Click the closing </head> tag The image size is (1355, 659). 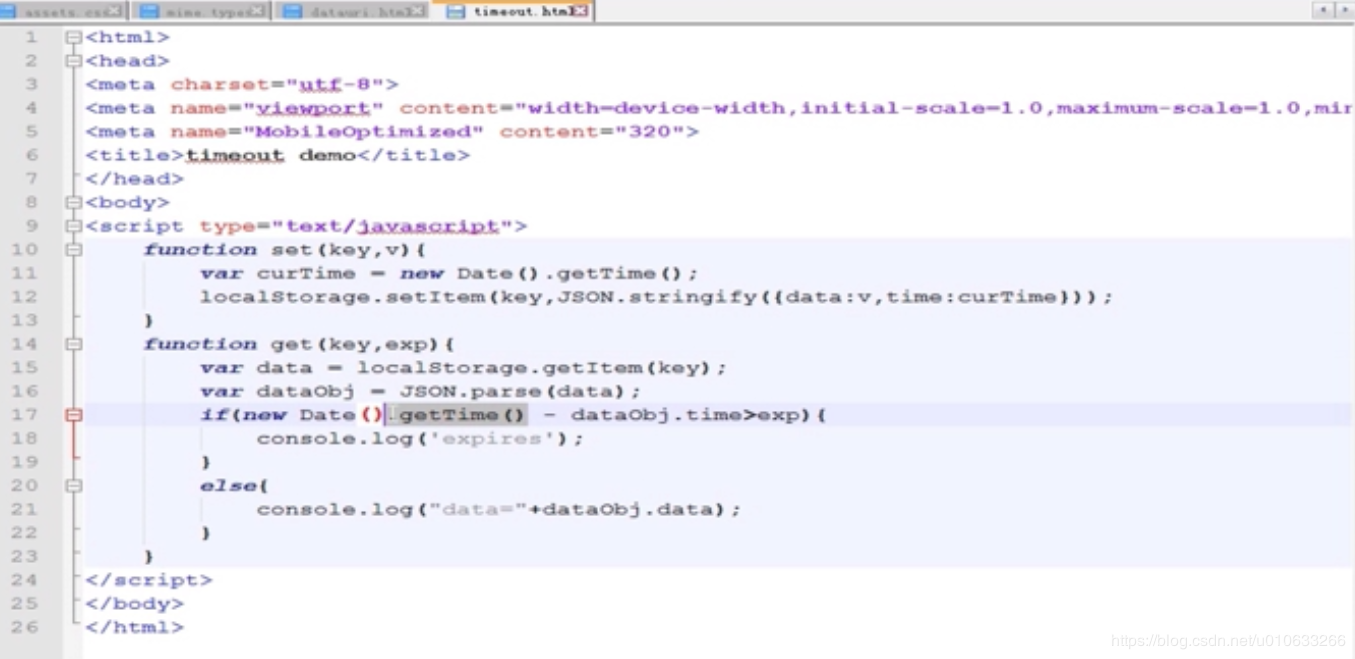pyautogui.click(x=135, y=179)
